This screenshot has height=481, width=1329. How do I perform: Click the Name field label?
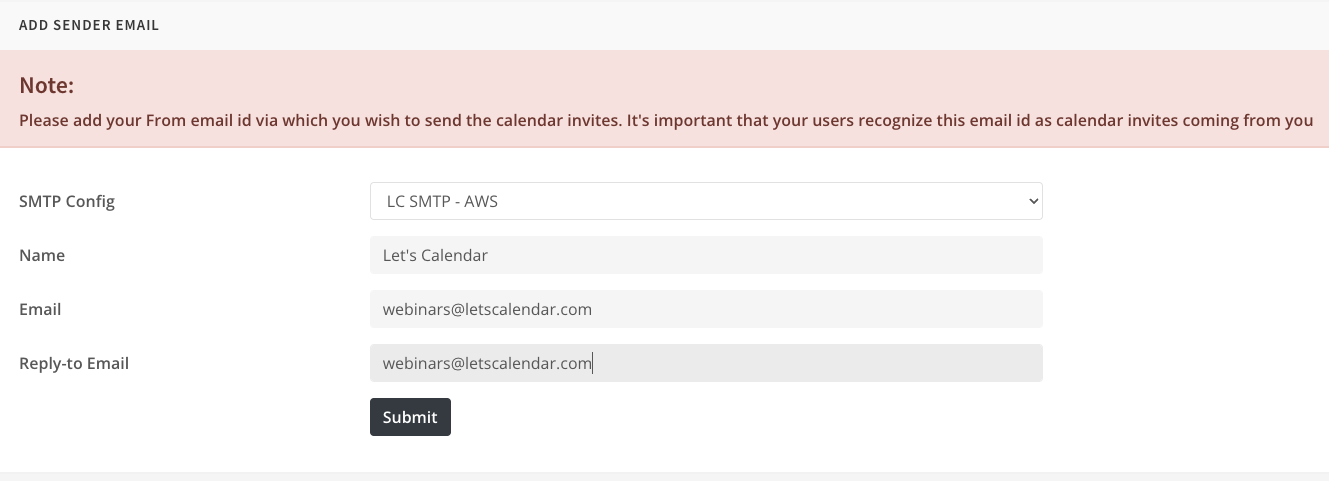(42, 255)
